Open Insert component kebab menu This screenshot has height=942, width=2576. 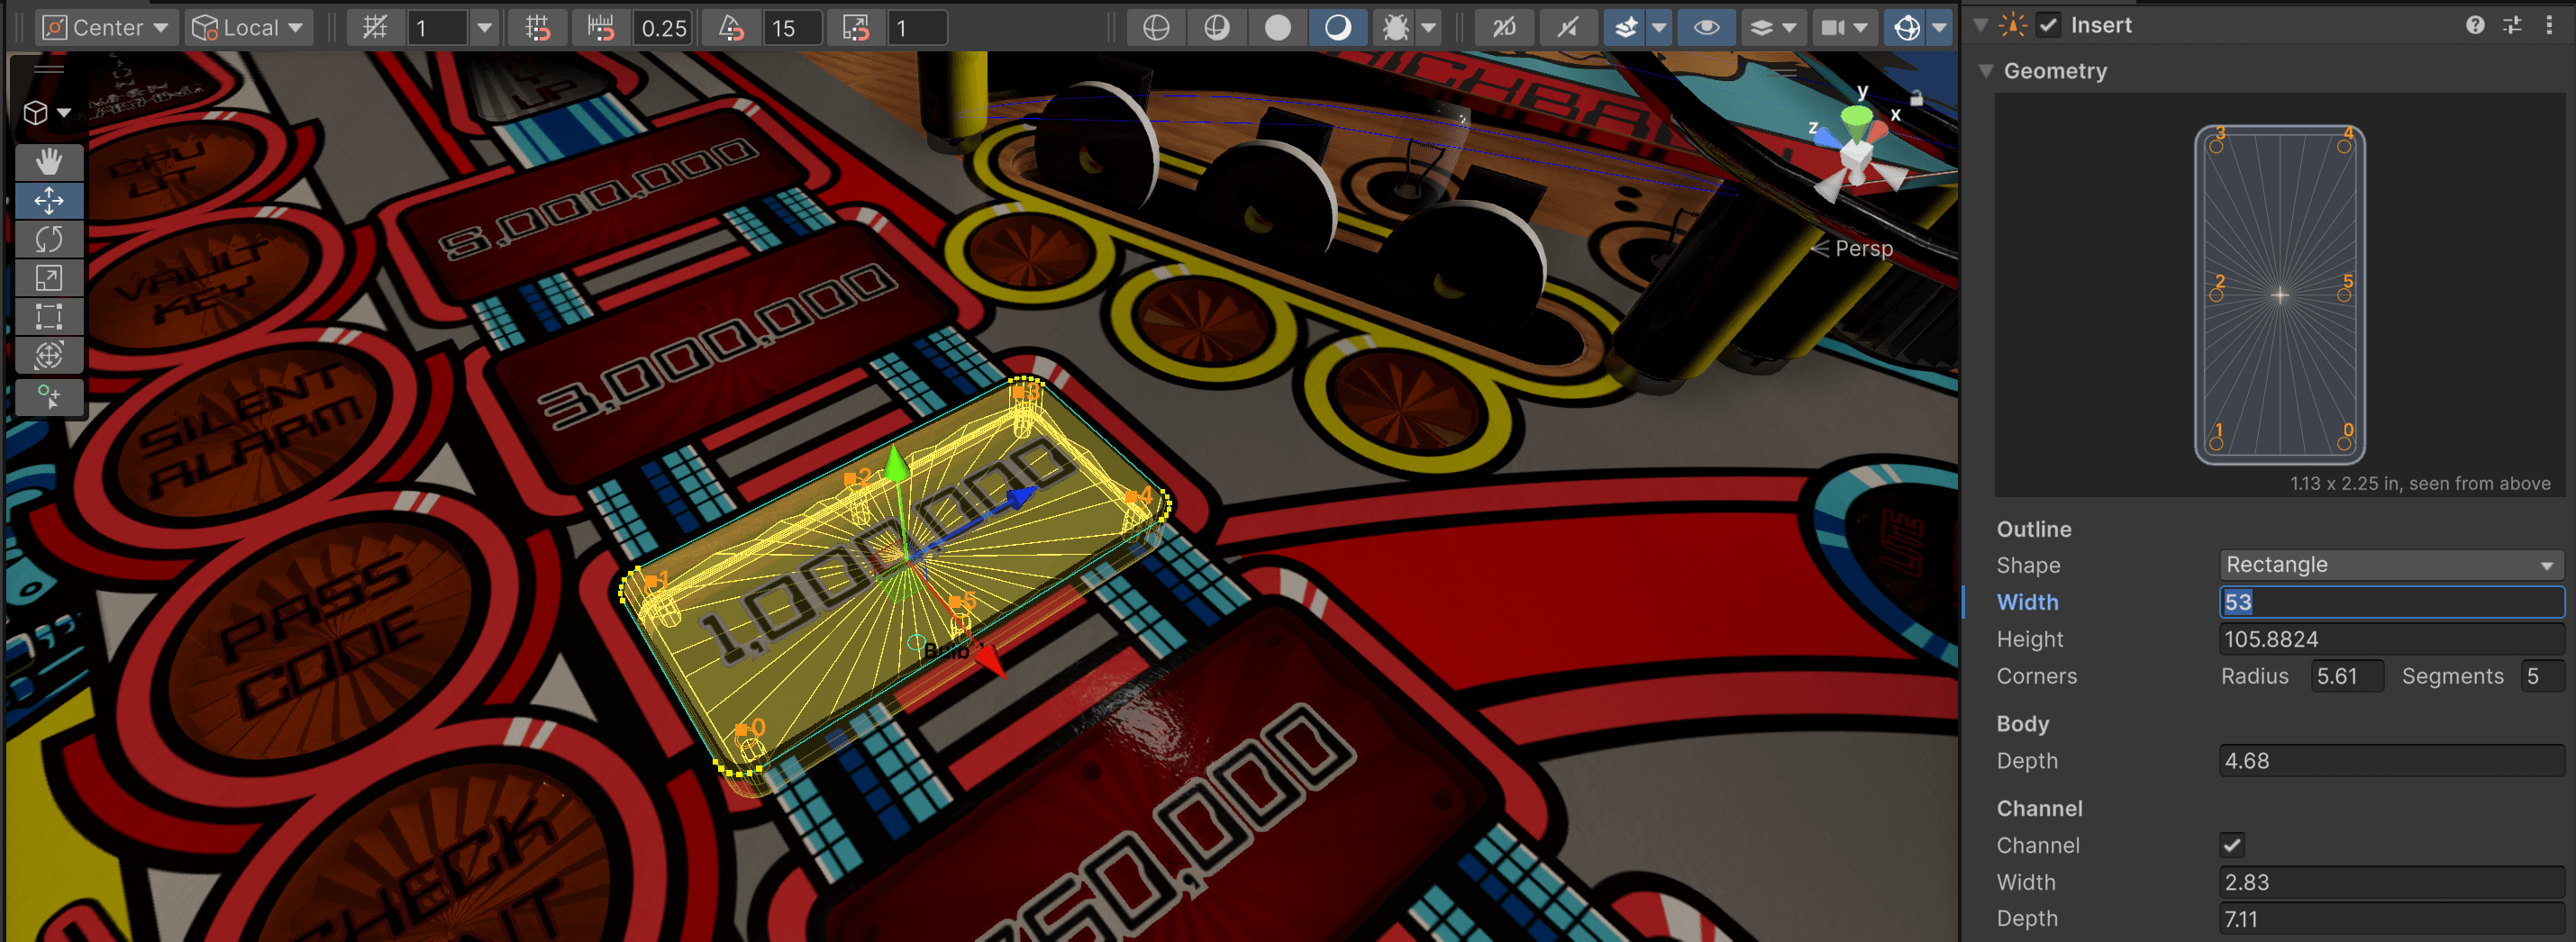pyautogui.click(x=2549, y=26)
